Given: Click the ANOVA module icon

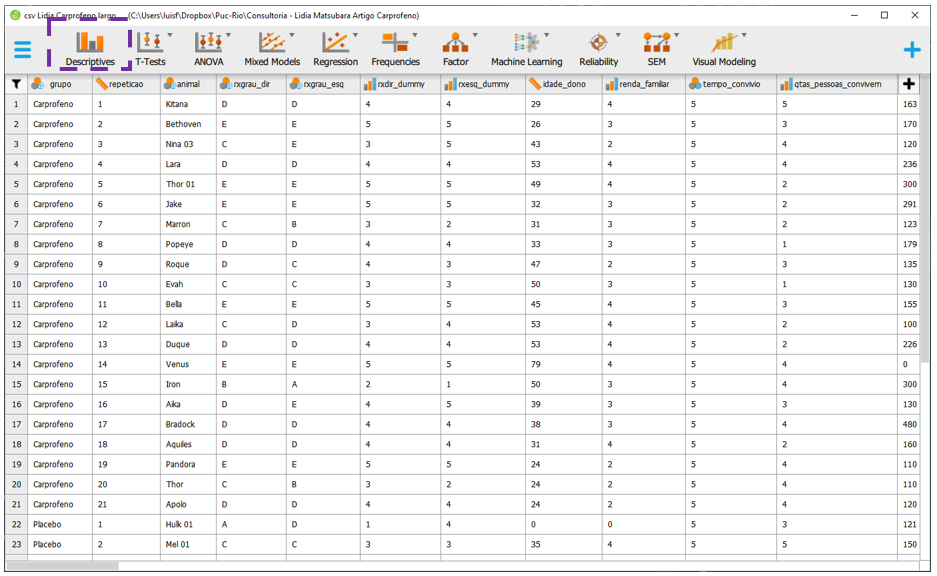Looking at the screenshot, I should [209, 48].
